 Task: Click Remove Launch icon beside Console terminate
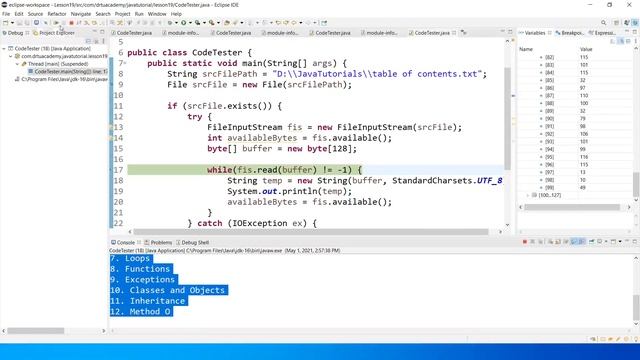(532, 242)
